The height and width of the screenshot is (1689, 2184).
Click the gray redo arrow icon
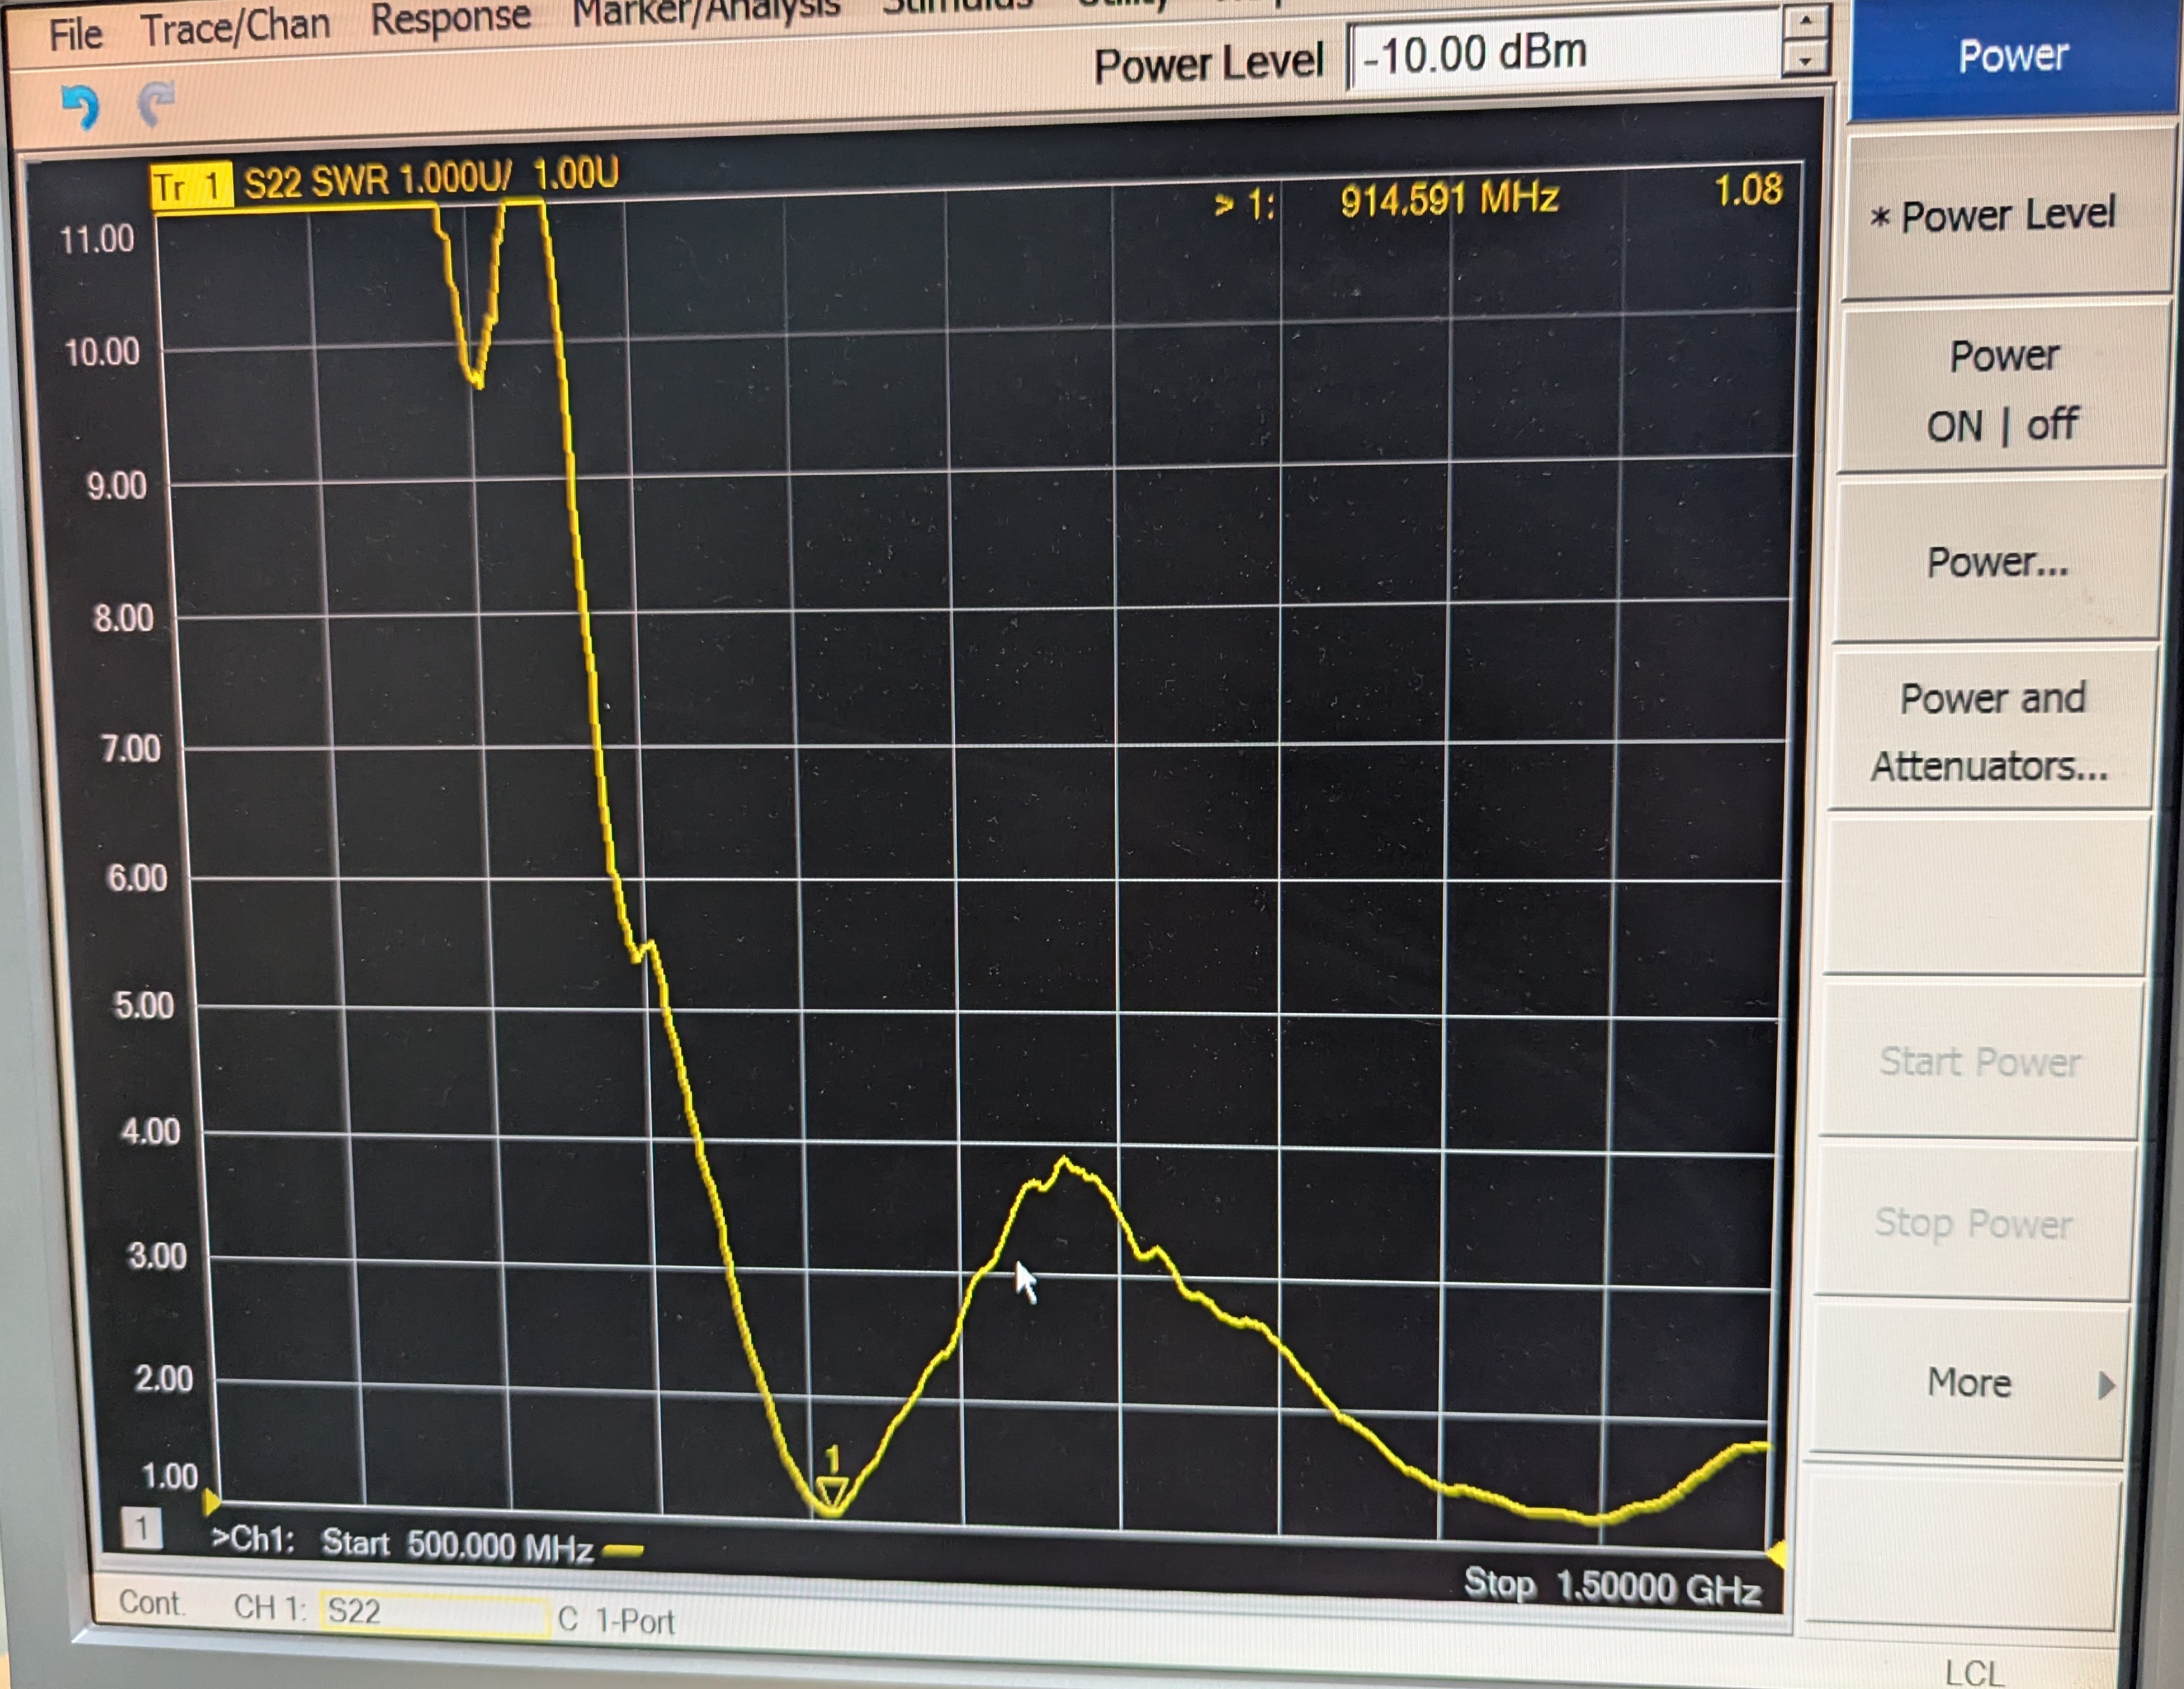coord(156,103)
